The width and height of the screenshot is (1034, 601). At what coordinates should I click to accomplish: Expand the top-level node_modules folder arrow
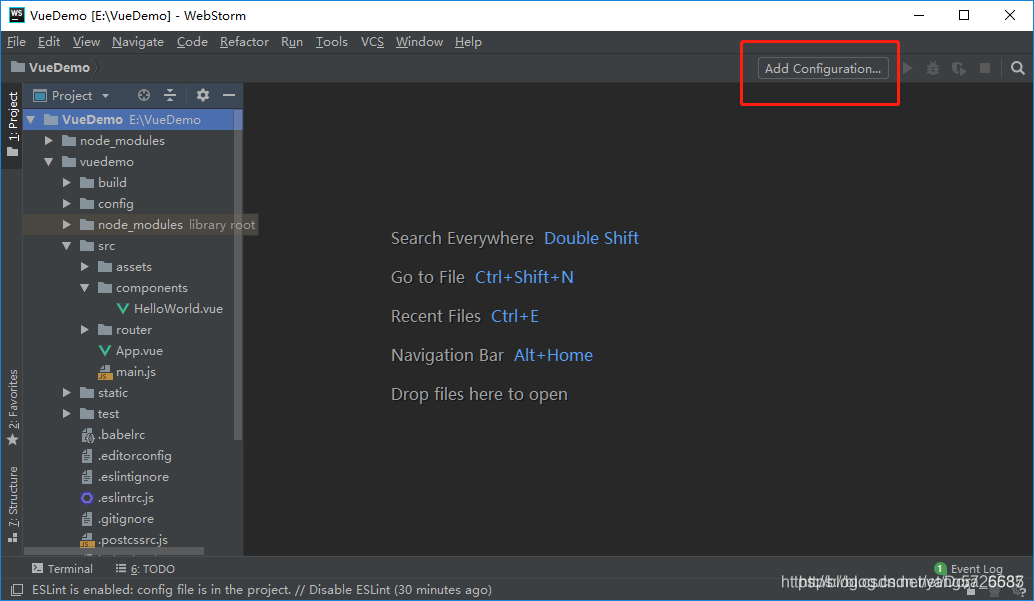coord(48,141)
